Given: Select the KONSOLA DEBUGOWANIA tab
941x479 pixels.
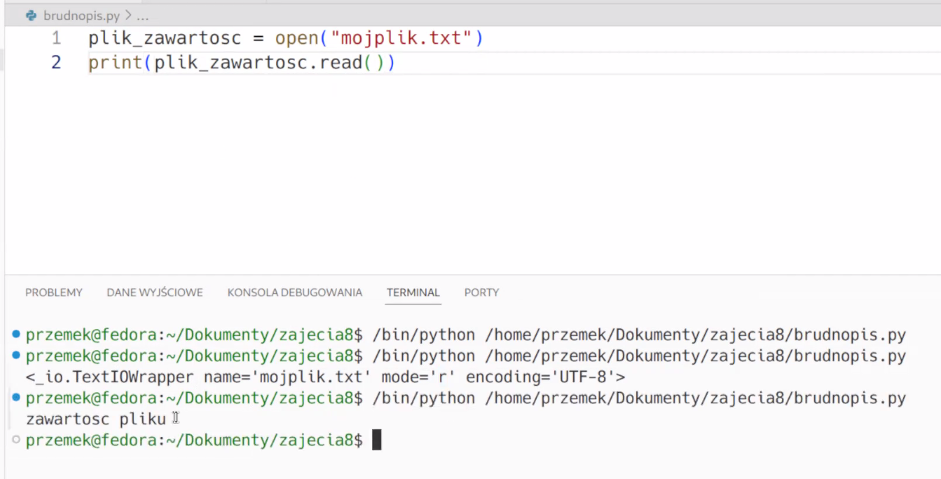Looking at the screenshot, I should point(295,292).
